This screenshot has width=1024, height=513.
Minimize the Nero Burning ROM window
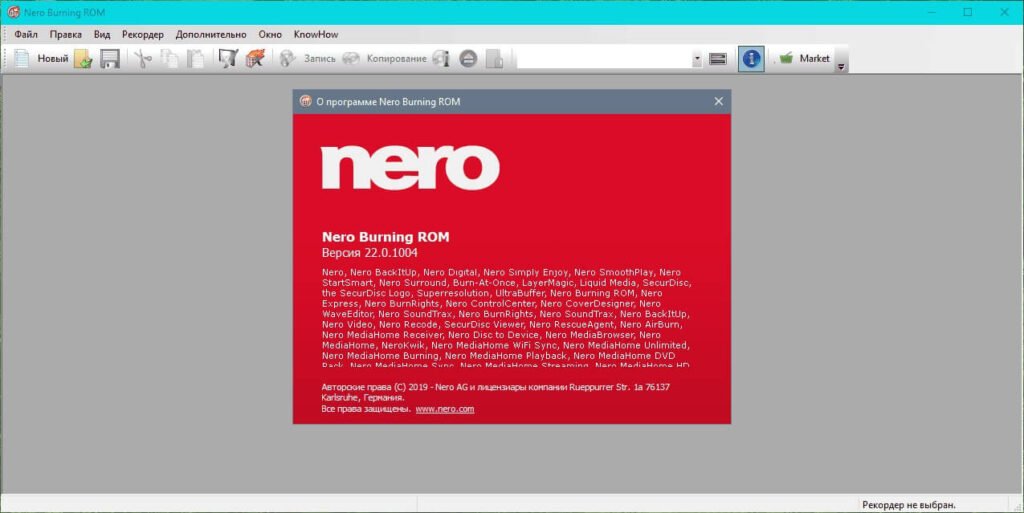point(932,12)
